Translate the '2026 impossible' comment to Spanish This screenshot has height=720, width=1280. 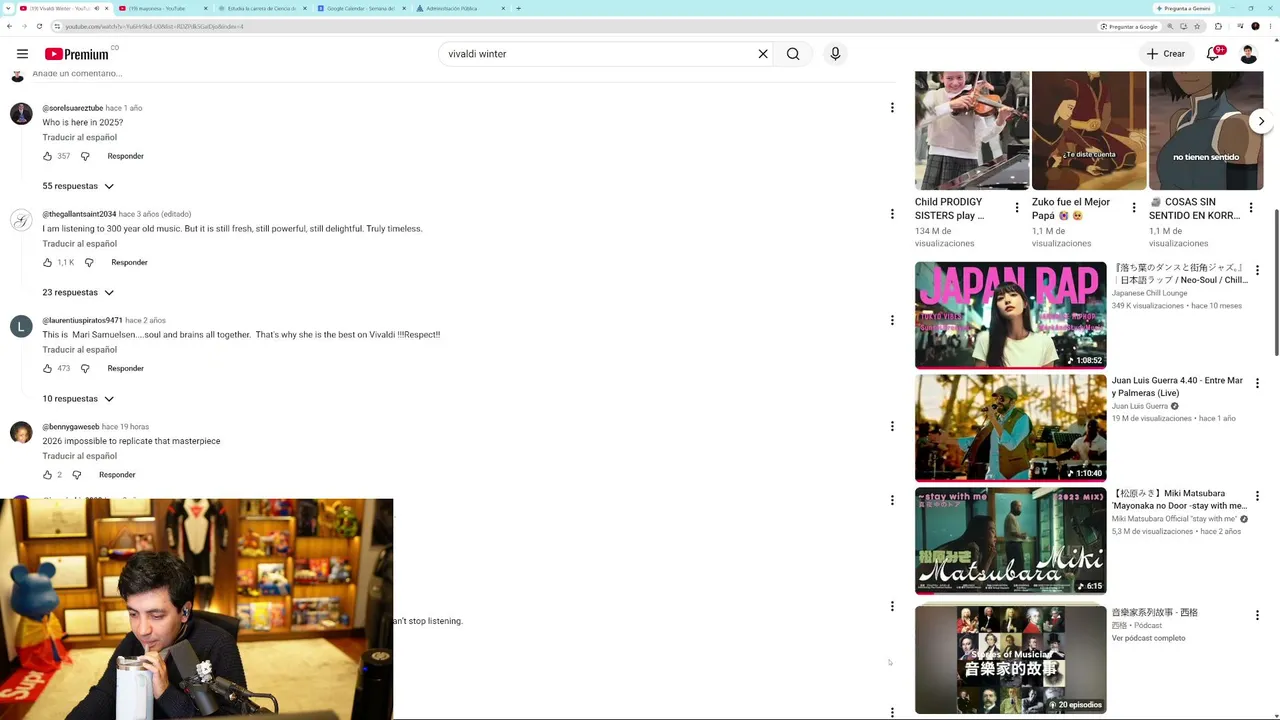pos(80,456)
